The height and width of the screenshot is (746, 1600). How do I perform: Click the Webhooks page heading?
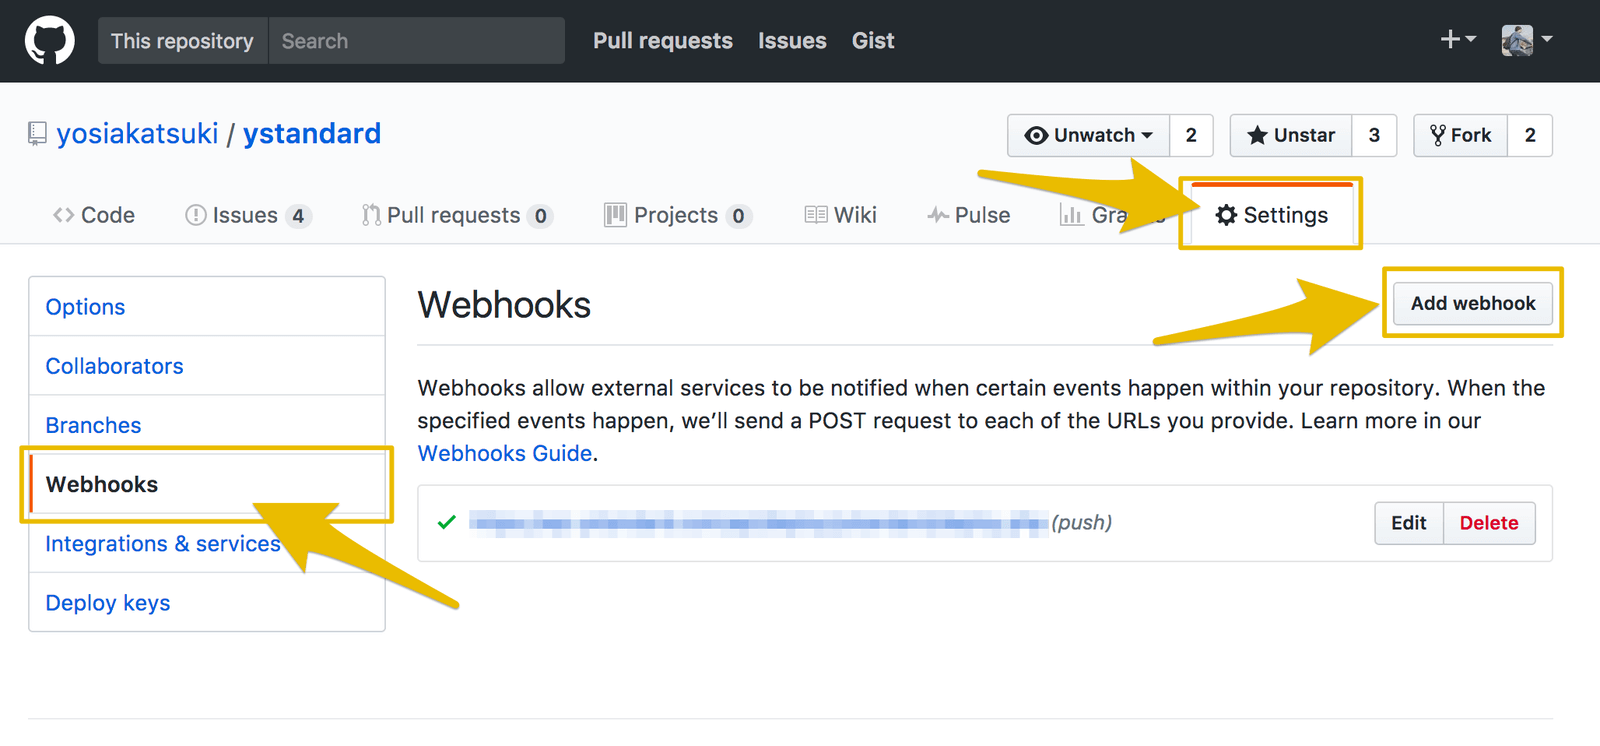click(x=504, y=305)
